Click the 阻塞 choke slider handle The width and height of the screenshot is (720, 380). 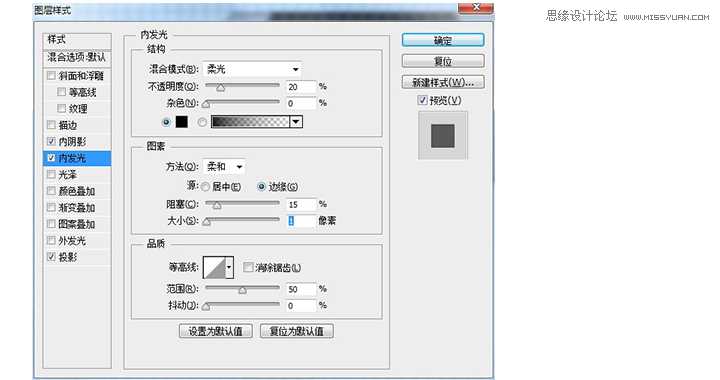pos(217,205)
